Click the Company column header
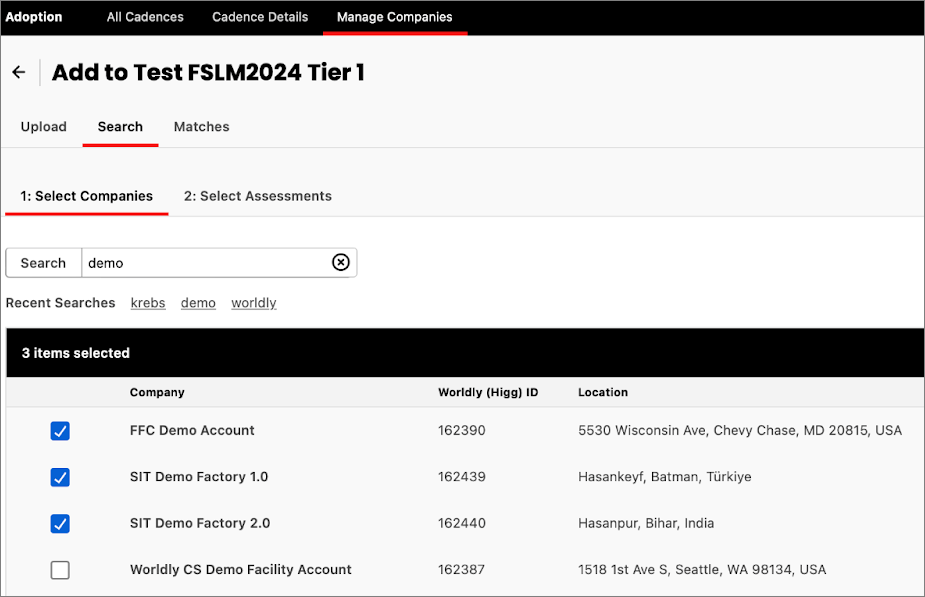 (157, 392)
